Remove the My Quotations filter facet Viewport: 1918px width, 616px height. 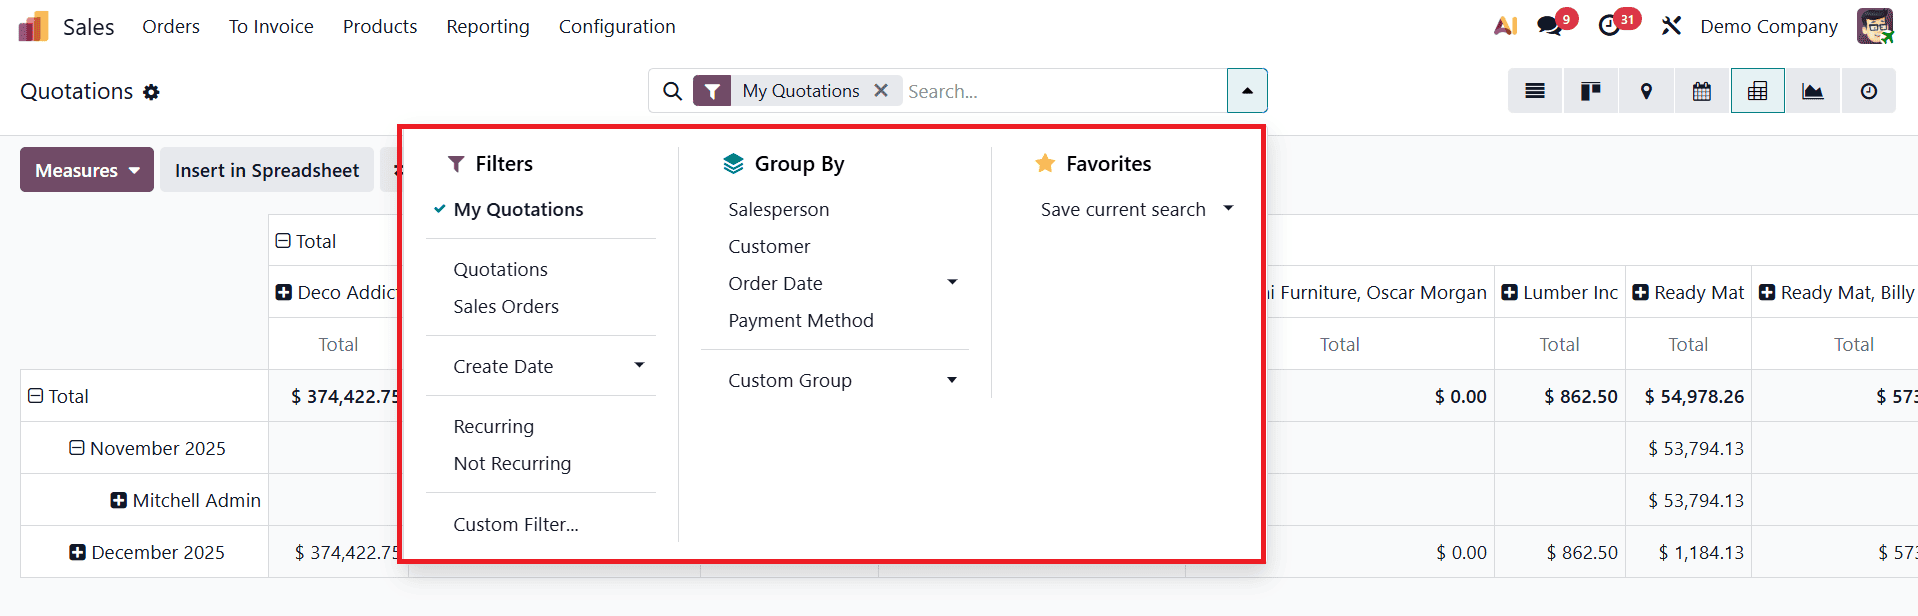pyautogui.click(x=881, y=90)
